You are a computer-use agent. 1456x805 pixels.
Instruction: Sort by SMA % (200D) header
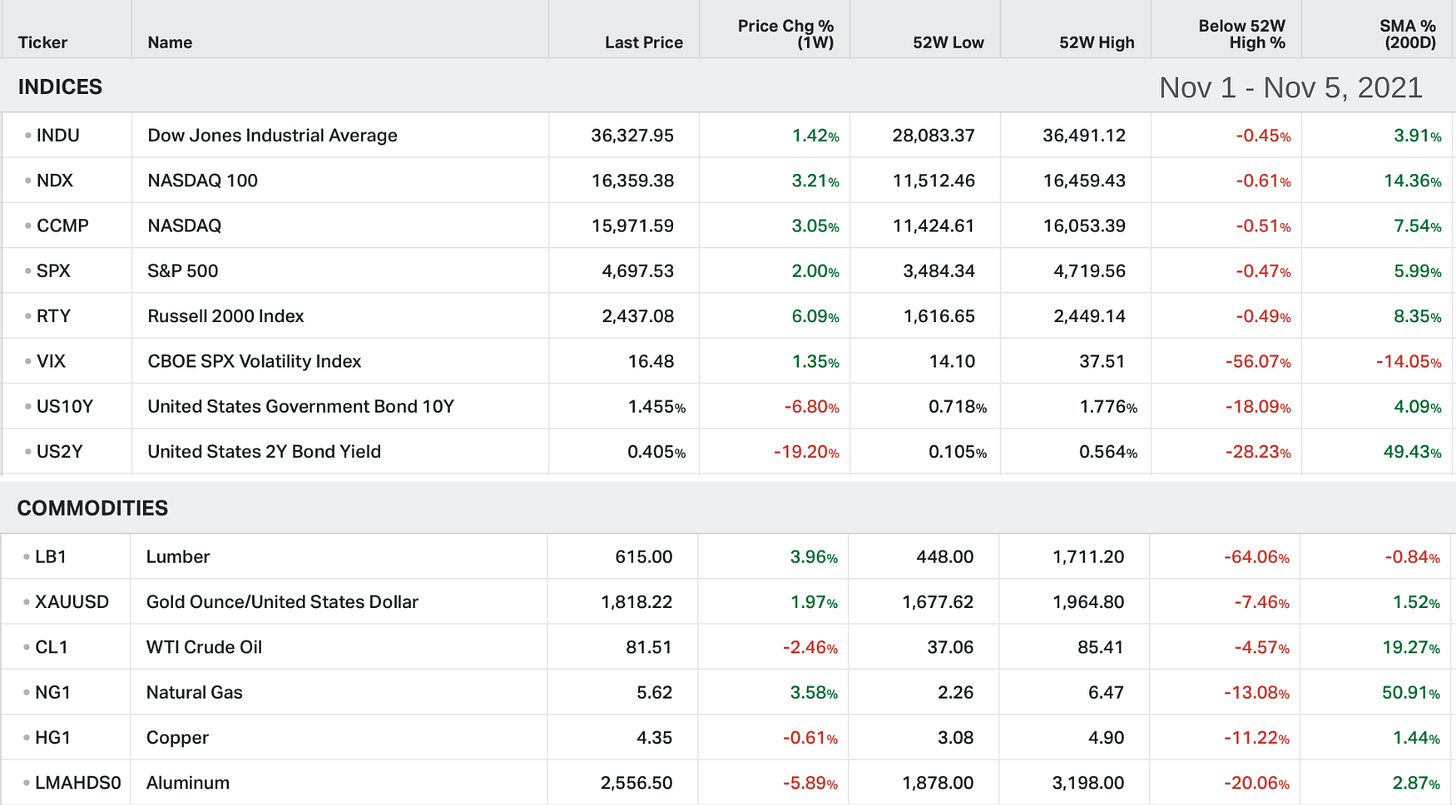pyautogui.click(x=1408, y=34)
